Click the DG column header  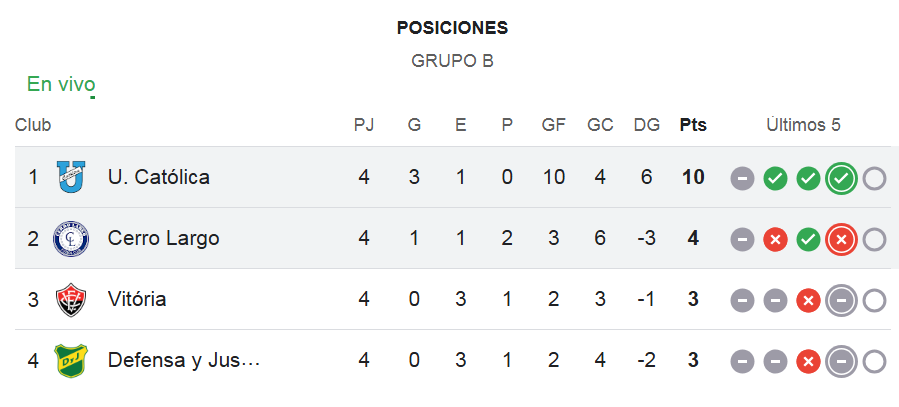[x=647, y=125]
